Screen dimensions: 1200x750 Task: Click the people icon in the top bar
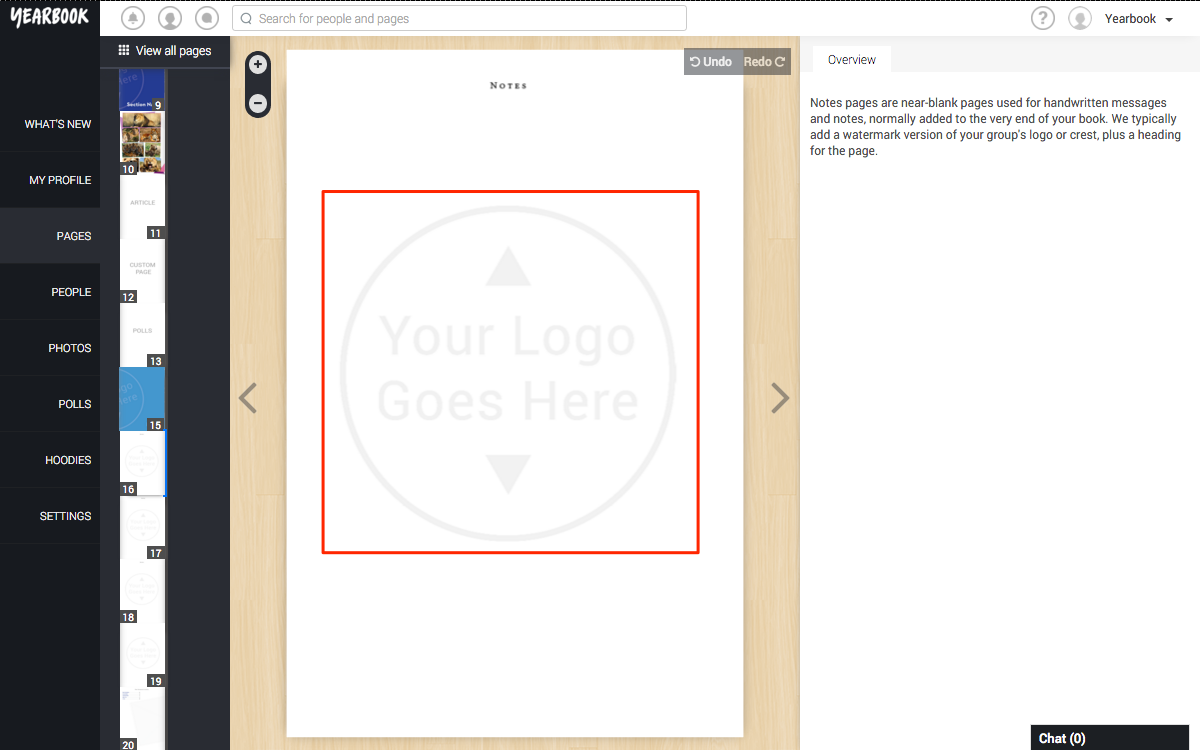coord(169,17)
